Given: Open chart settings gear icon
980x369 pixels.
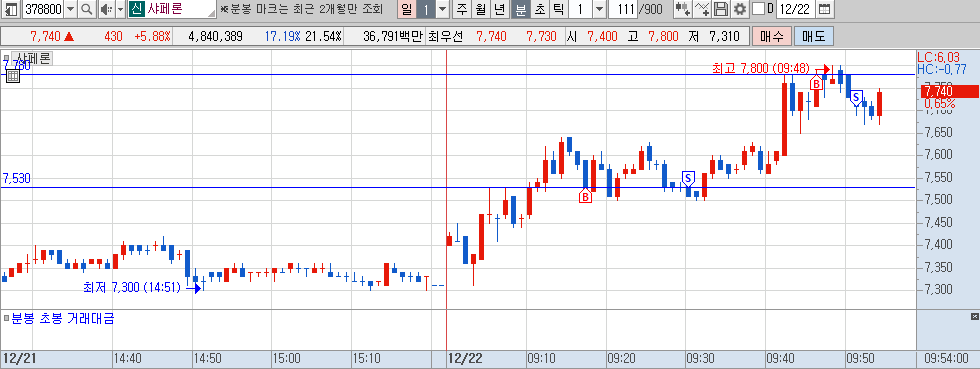Looking at the screenshot, I should 740,9.
